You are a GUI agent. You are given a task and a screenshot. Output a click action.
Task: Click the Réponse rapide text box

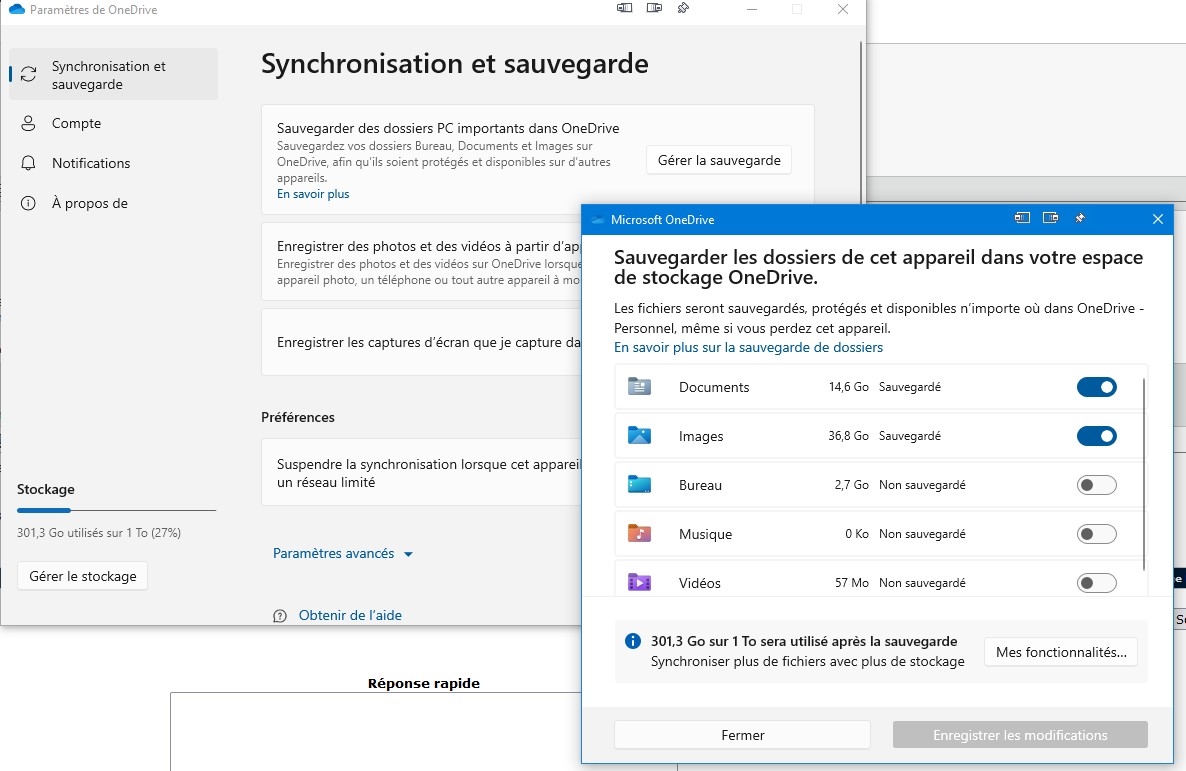376,731
